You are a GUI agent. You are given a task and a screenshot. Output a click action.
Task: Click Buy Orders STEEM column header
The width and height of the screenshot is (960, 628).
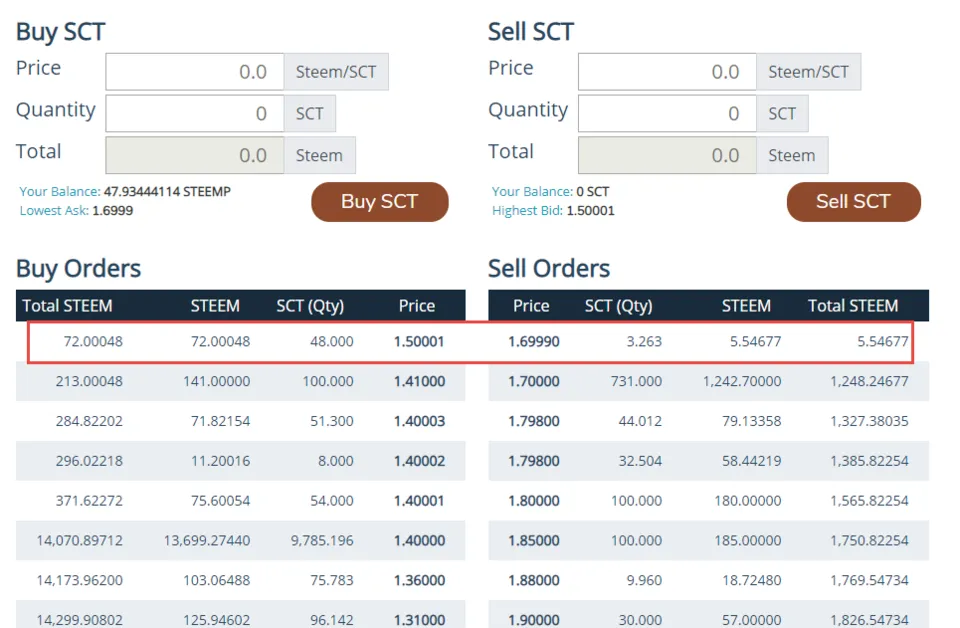215,305
